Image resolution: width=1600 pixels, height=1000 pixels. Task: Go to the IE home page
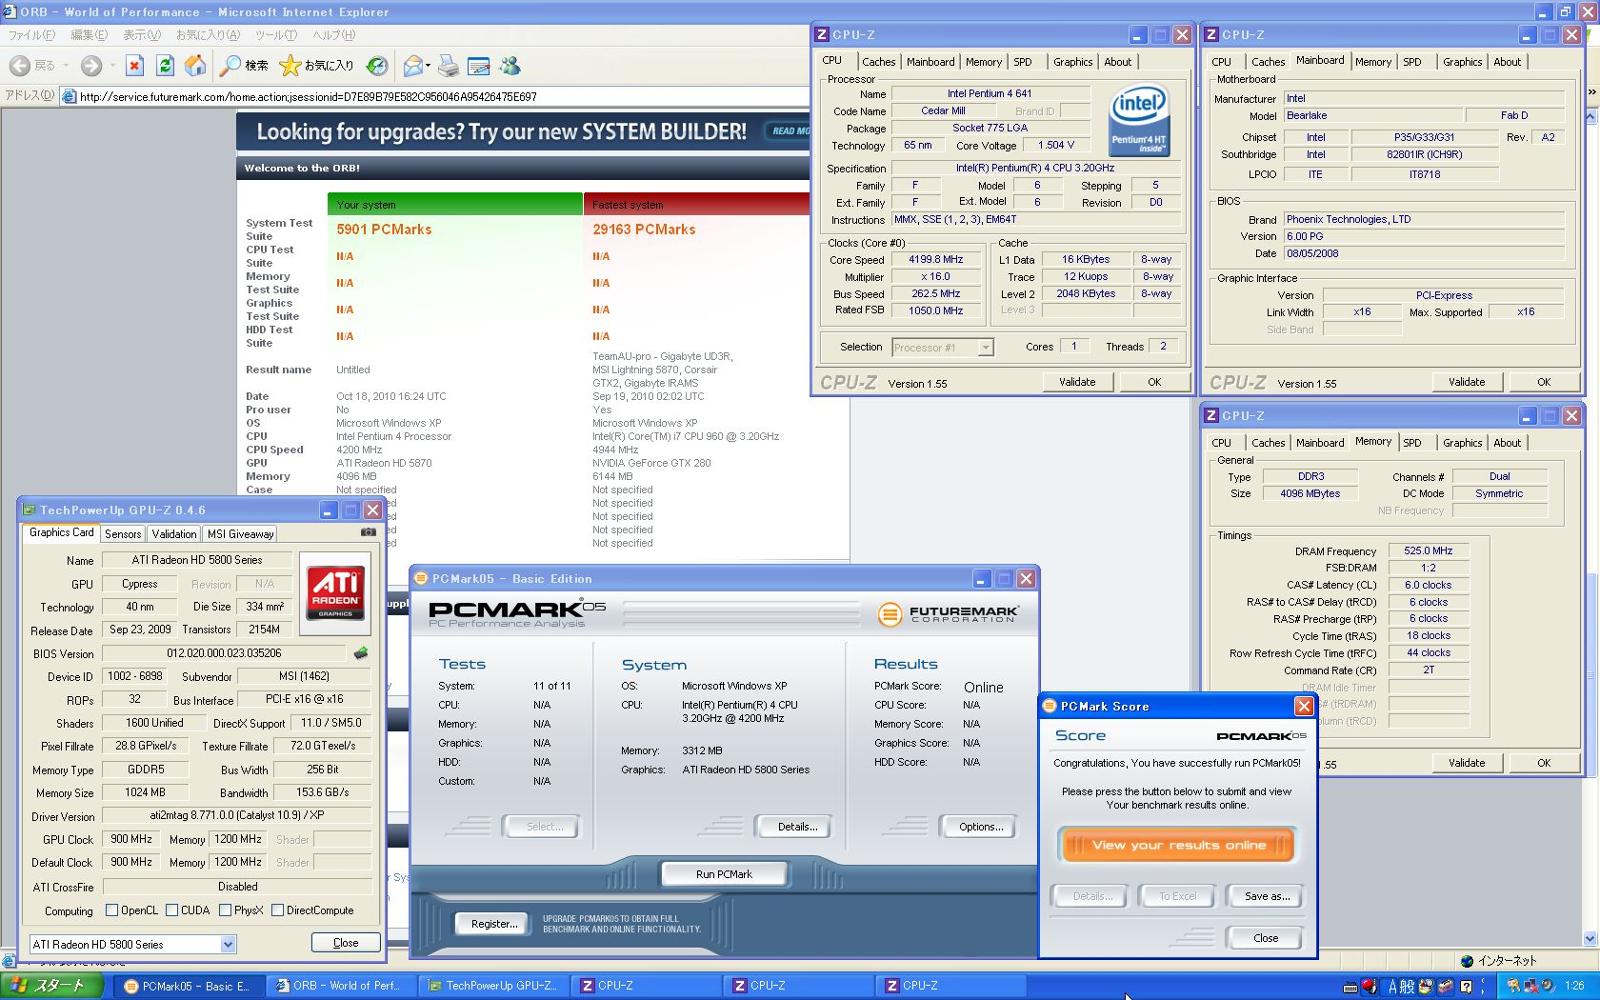[x=196, y=66]
